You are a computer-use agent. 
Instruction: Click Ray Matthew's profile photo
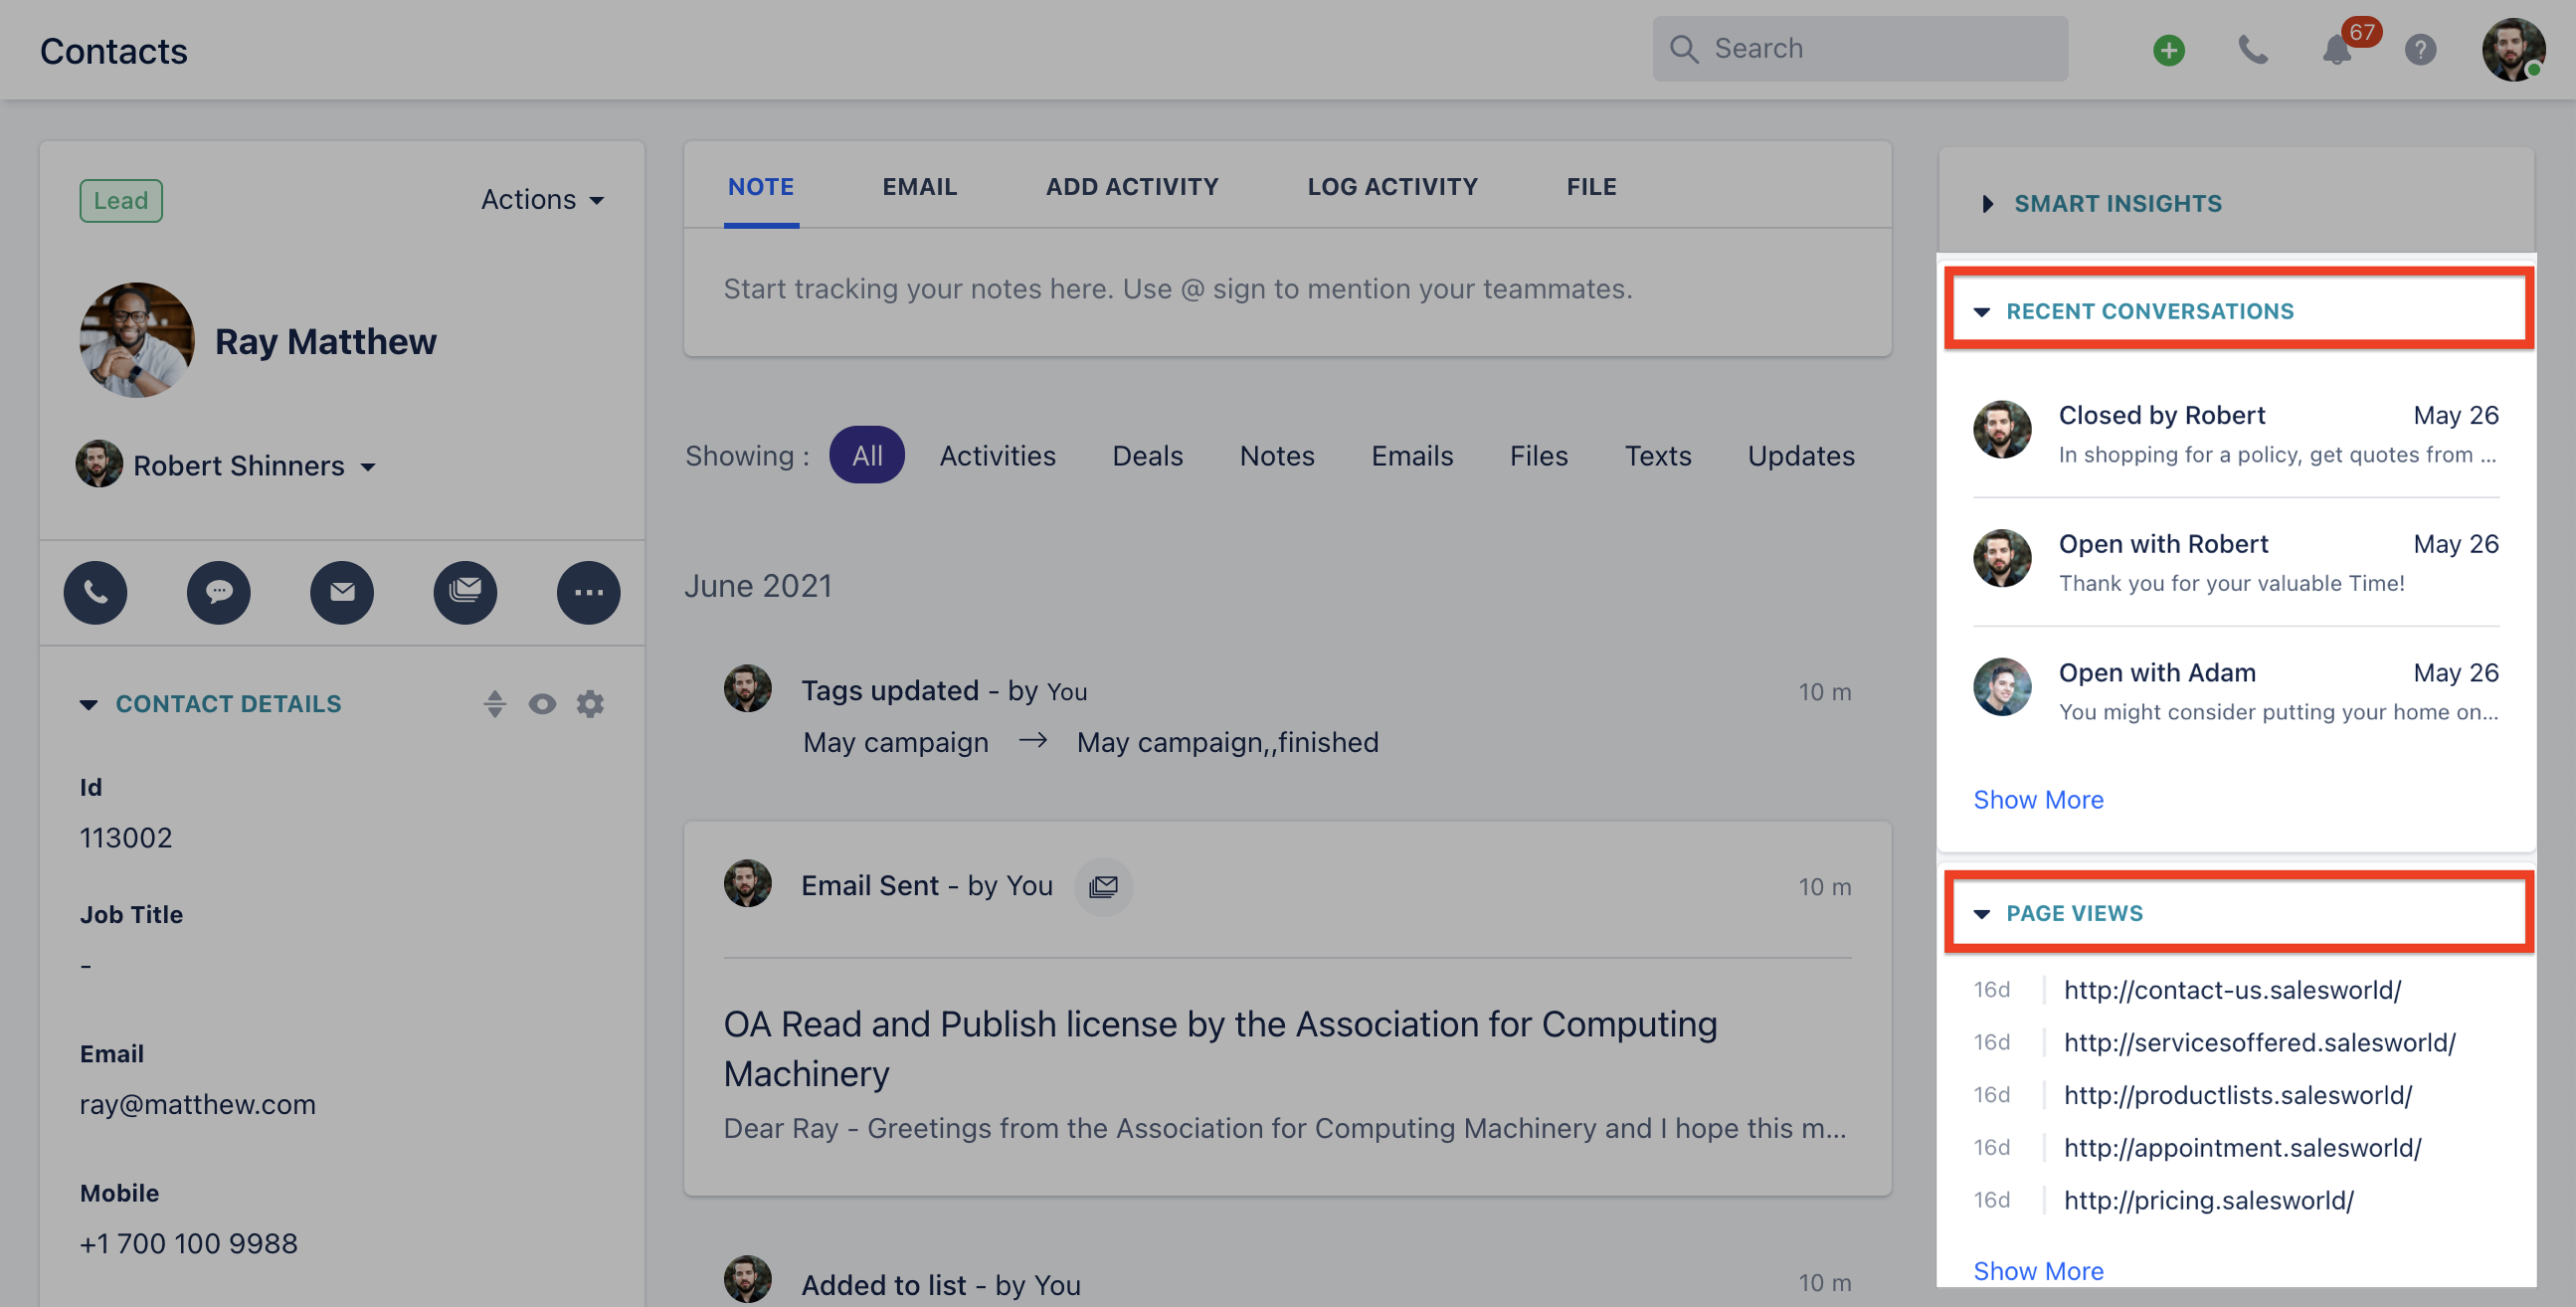(x=137, y=340)
